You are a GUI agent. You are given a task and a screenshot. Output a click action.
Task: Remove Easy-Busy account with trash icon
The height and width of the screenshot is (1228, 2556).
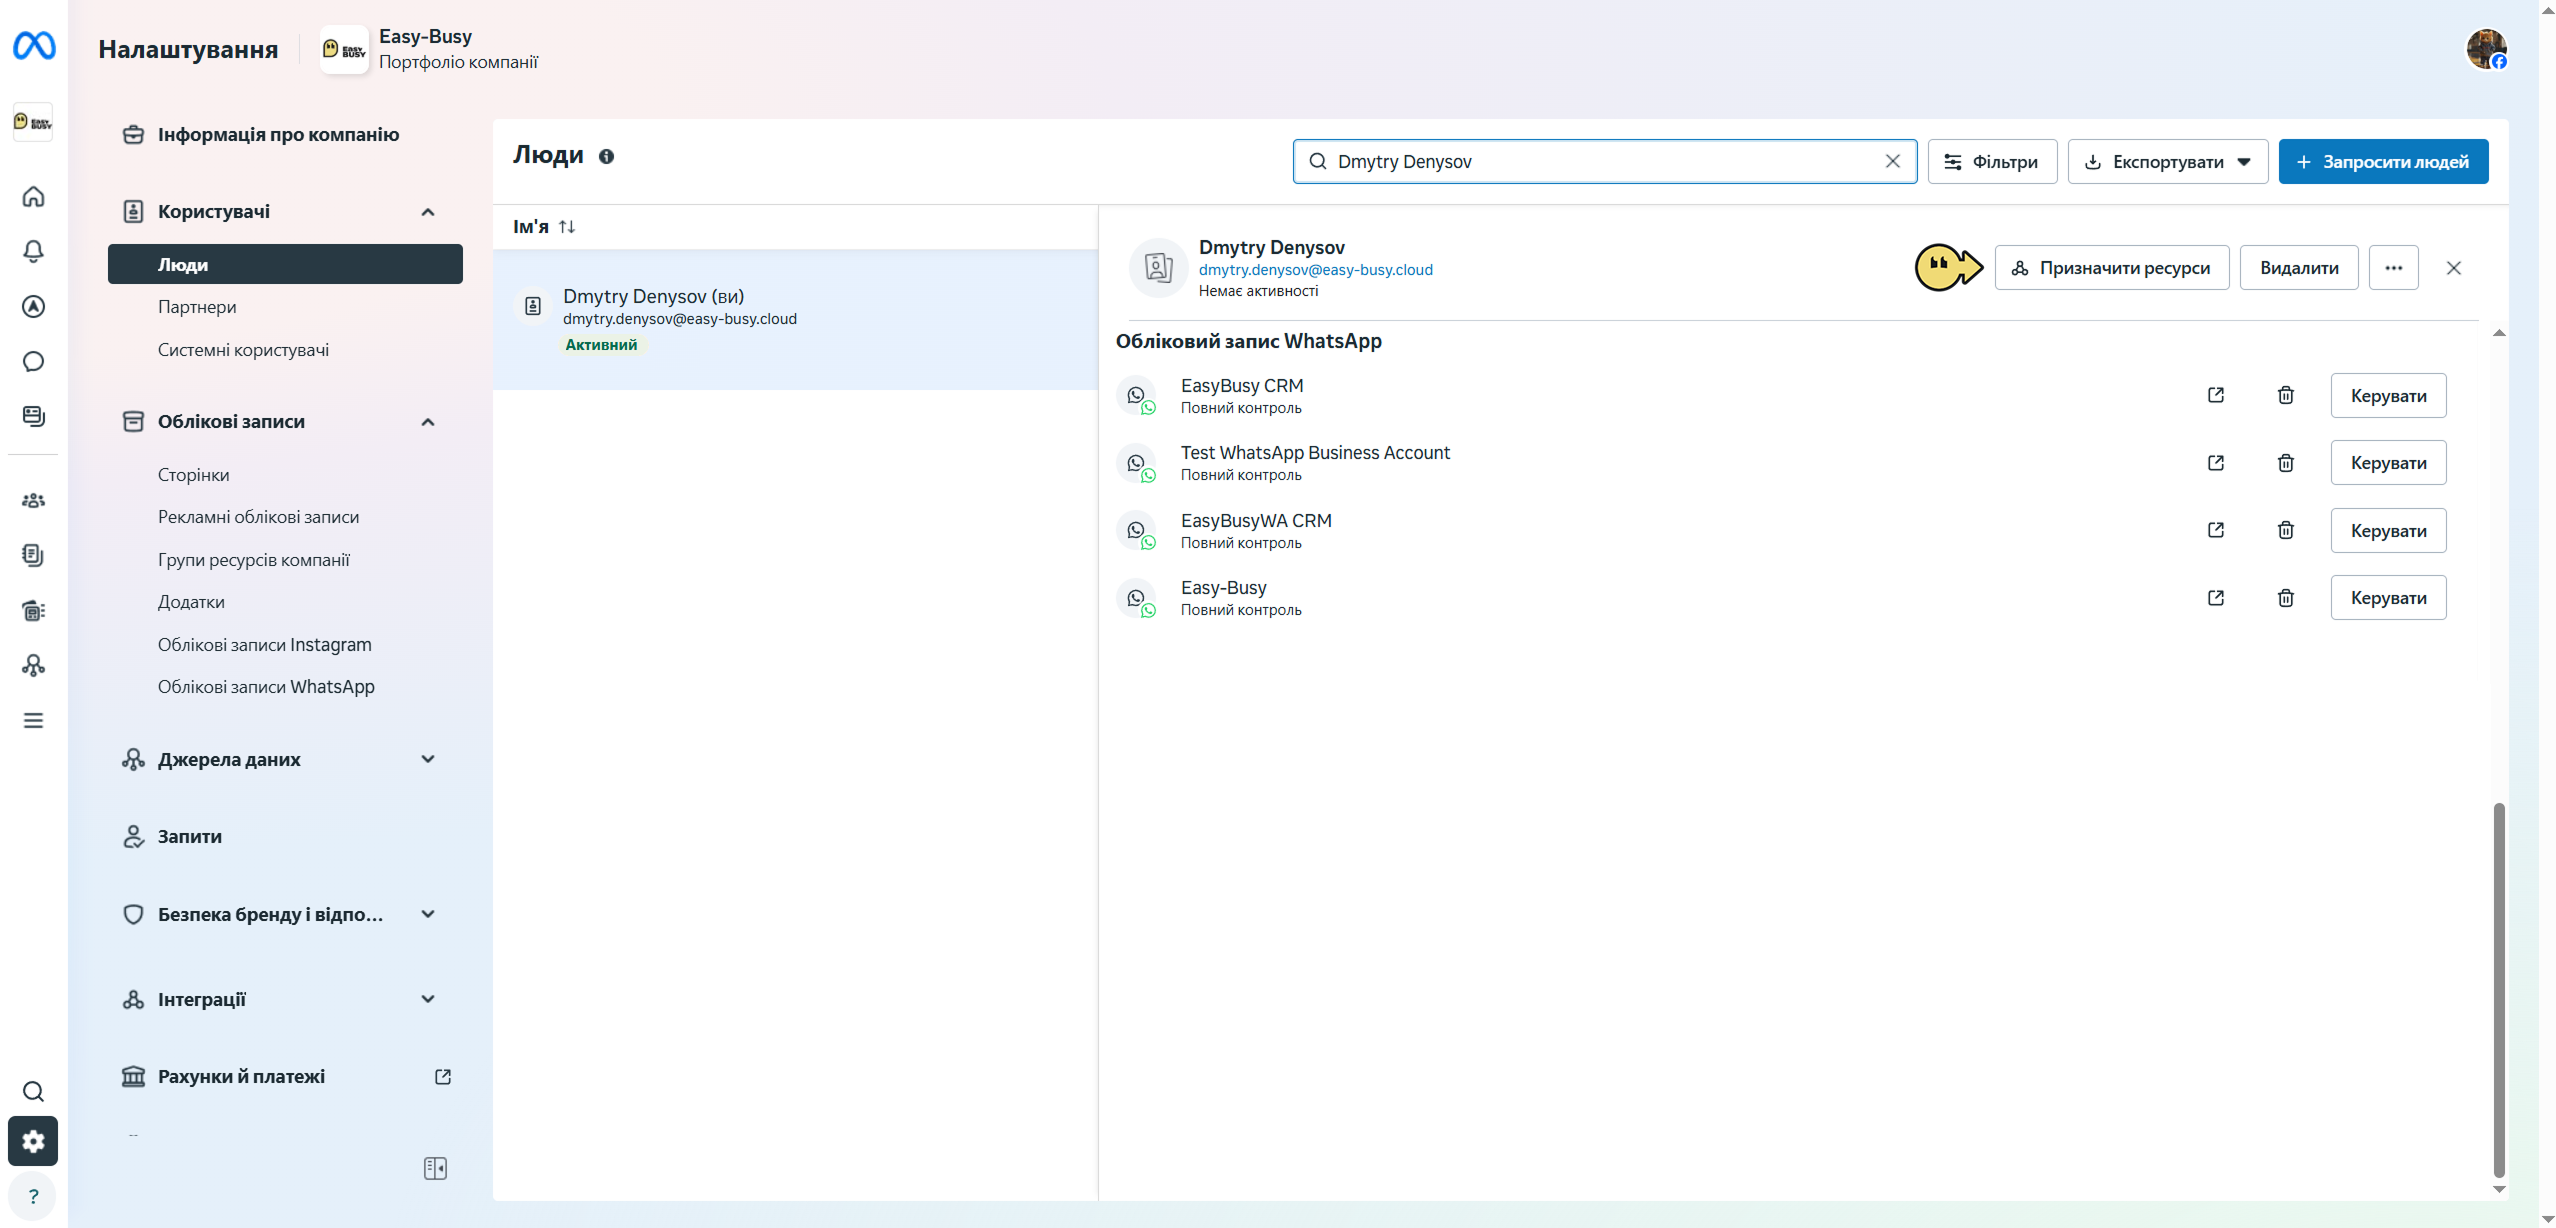tap(2286, 598)
